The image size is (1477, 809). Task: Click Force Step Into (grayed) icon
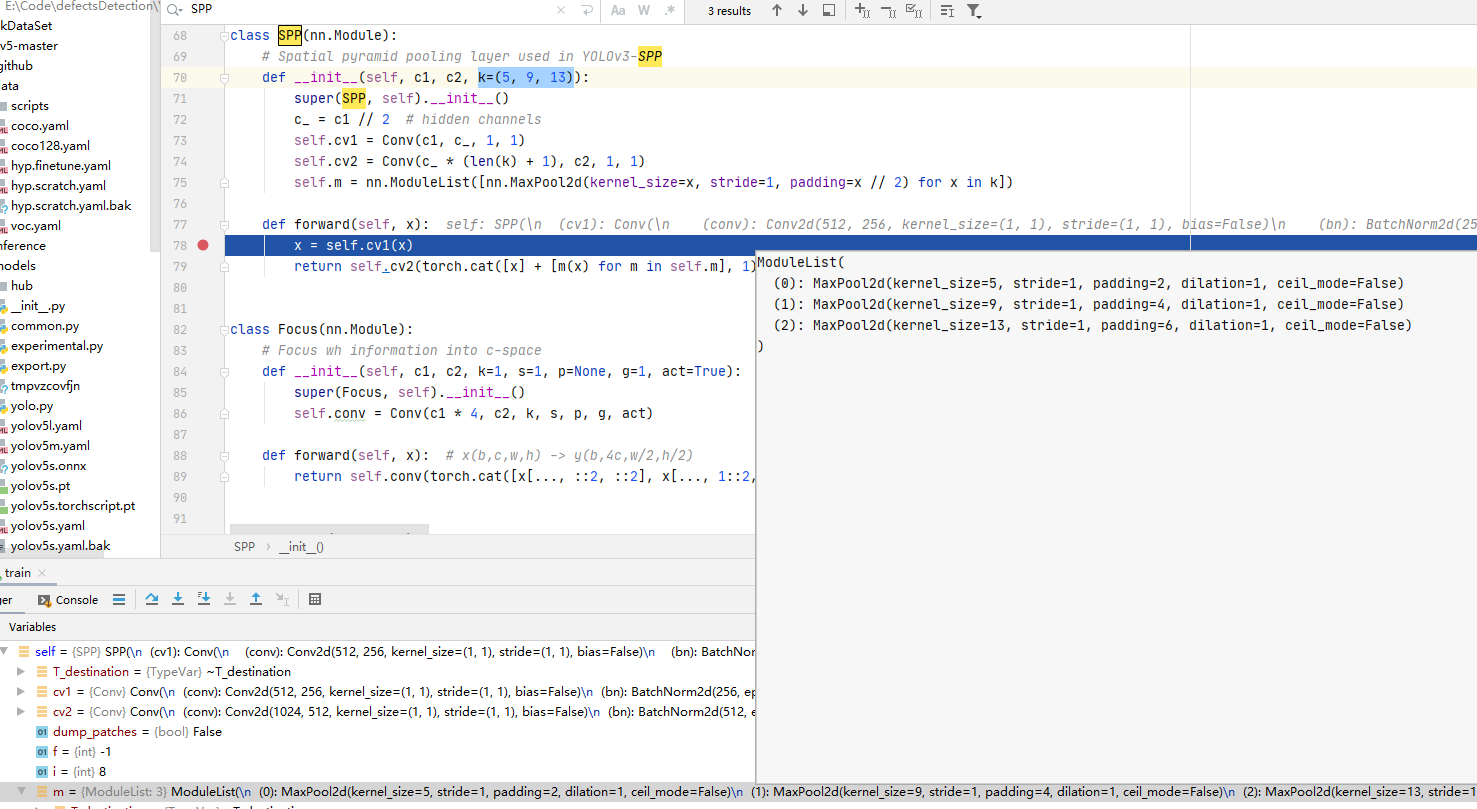(x=230, y=599)
